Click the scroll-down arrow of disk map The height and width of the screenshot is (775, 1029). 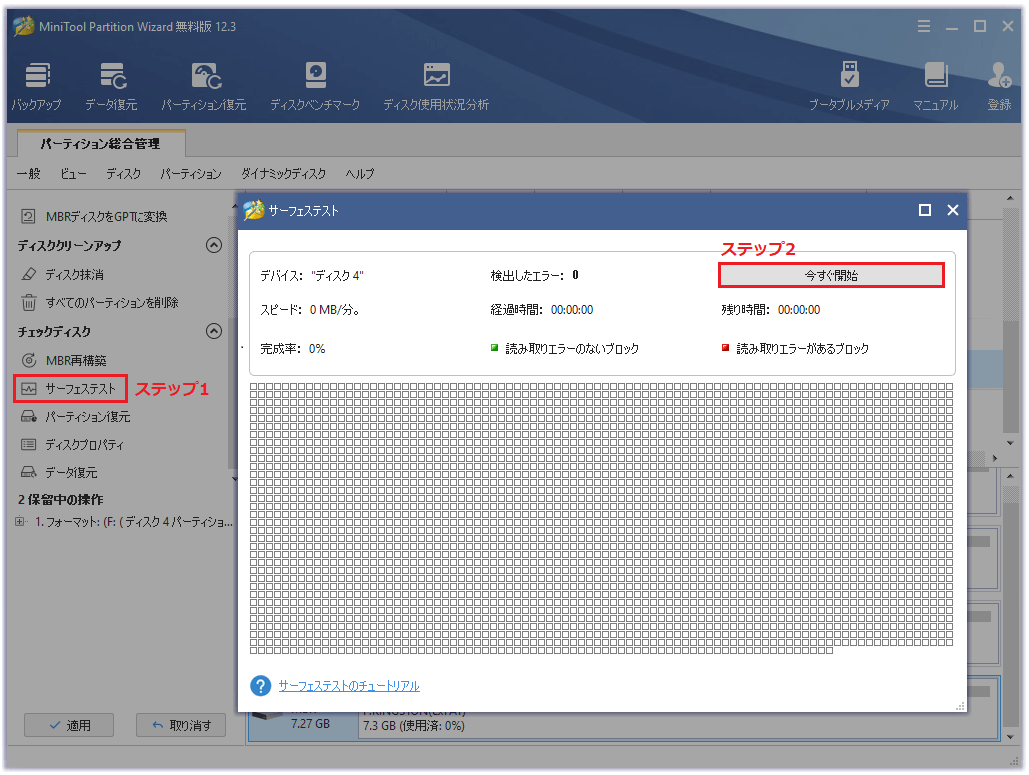tap(1011, 737)
